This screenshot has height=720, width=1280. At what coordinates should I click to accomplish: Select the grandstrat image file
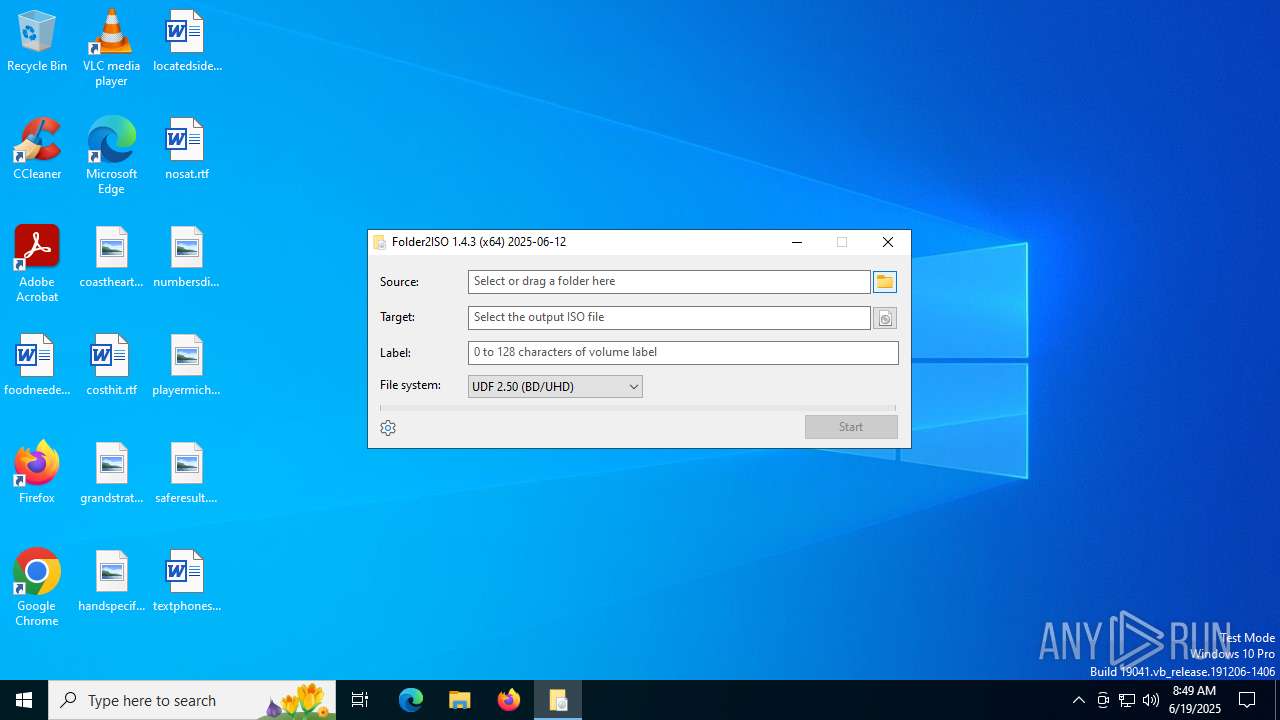coord(111,474)
